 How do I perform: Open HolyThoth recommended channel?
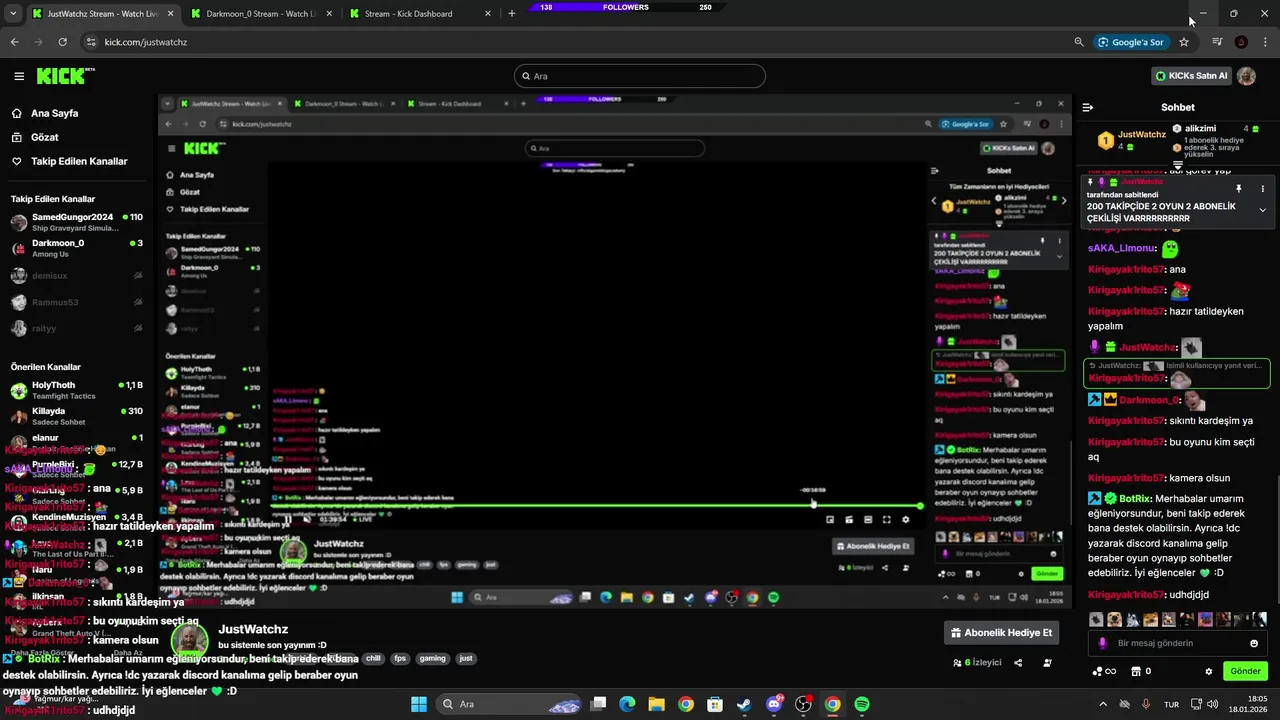point(77,390)
